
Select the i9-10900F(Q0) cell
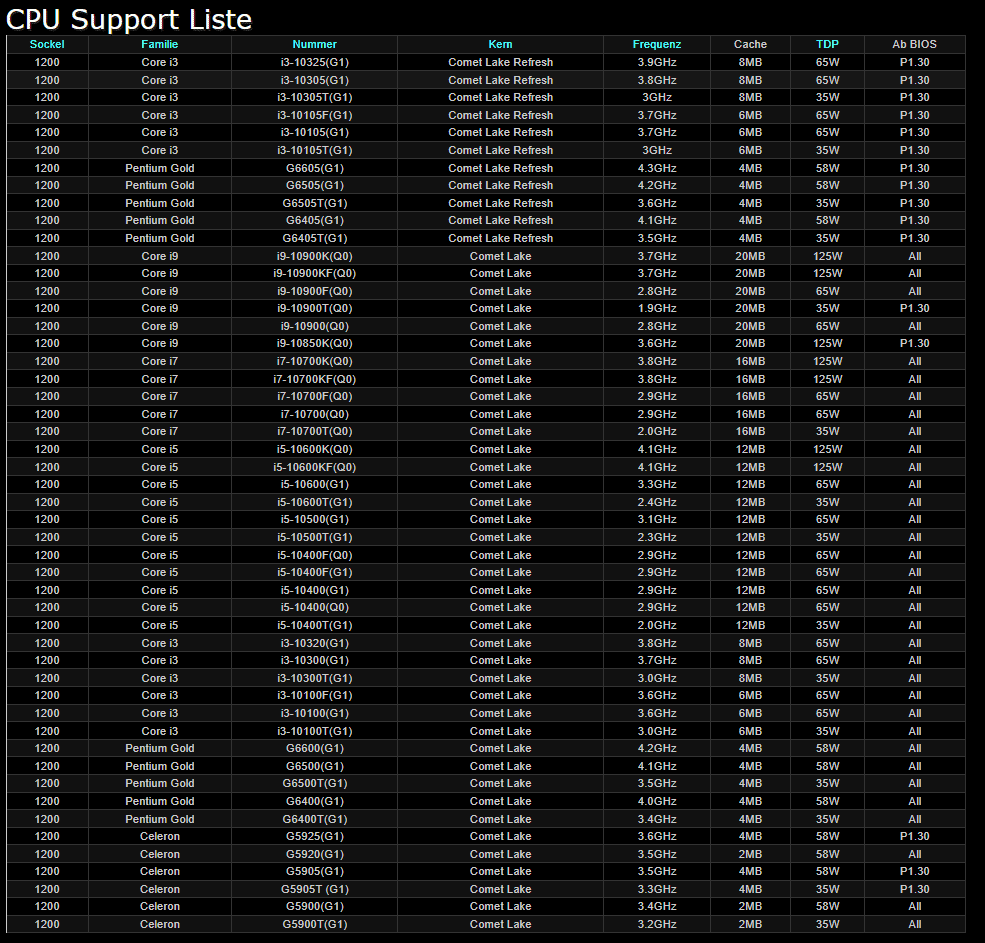(x=314, y=291)
